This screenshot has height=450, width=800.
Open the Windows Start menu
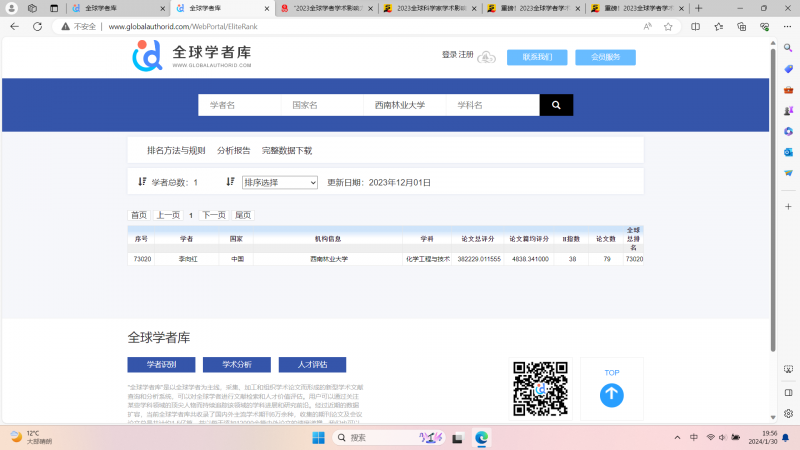tap(320, 438)
